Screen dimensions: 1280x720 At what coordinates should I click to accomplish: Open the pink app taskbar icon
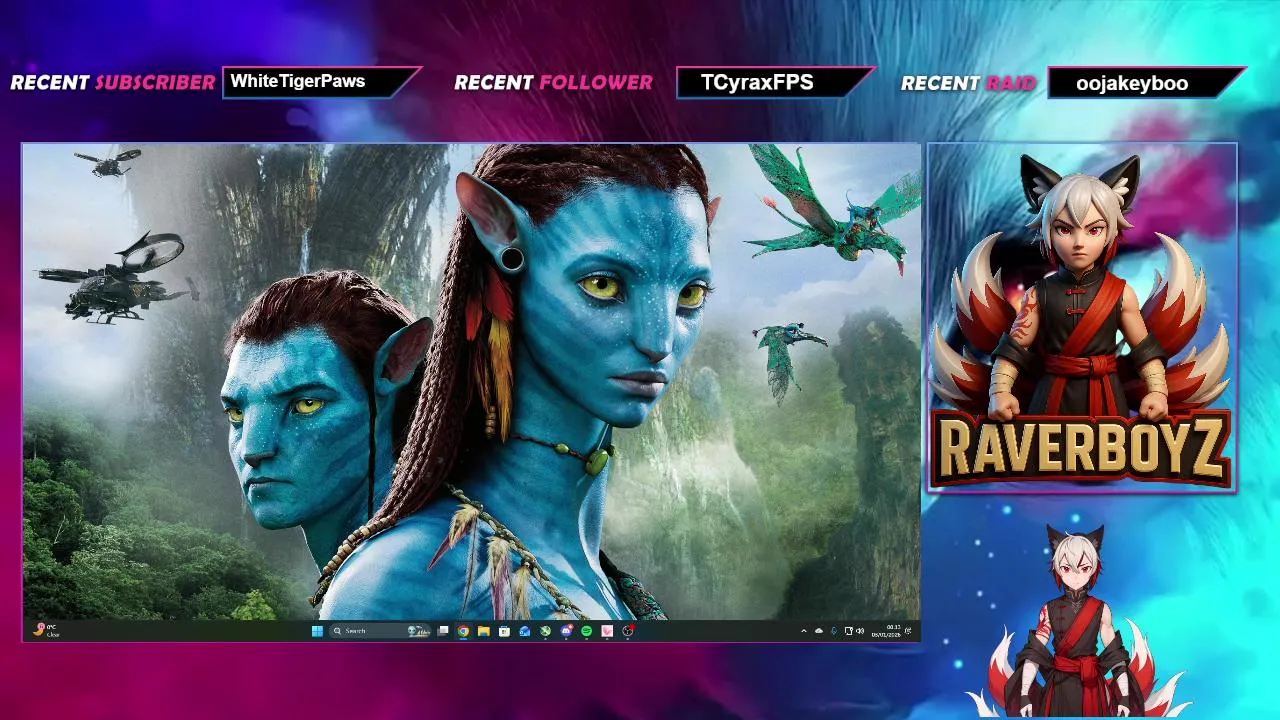tap(607, 631)
